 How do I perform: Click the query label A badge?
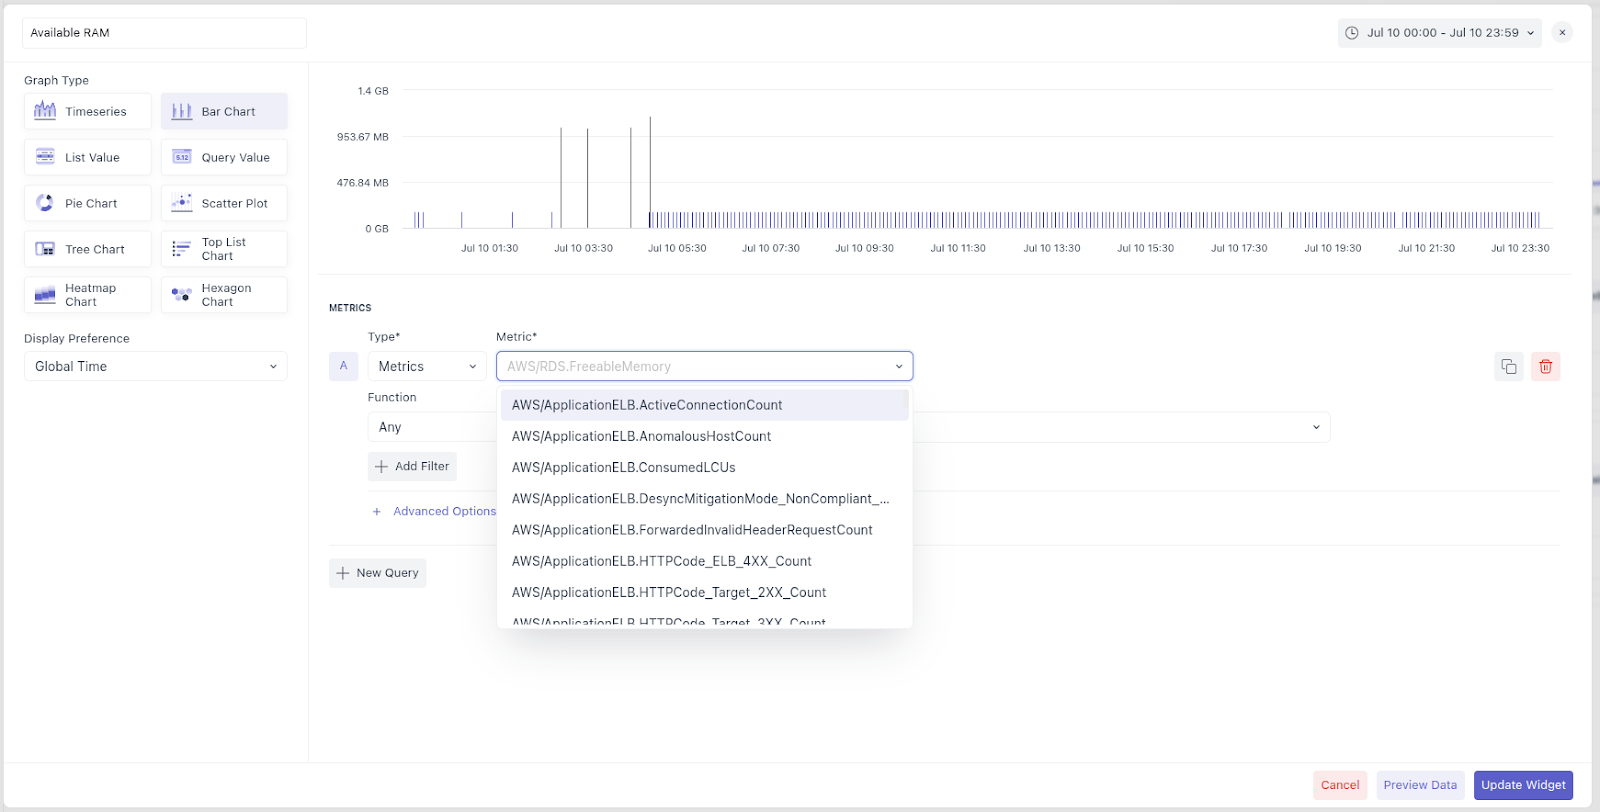pos(344,366)
